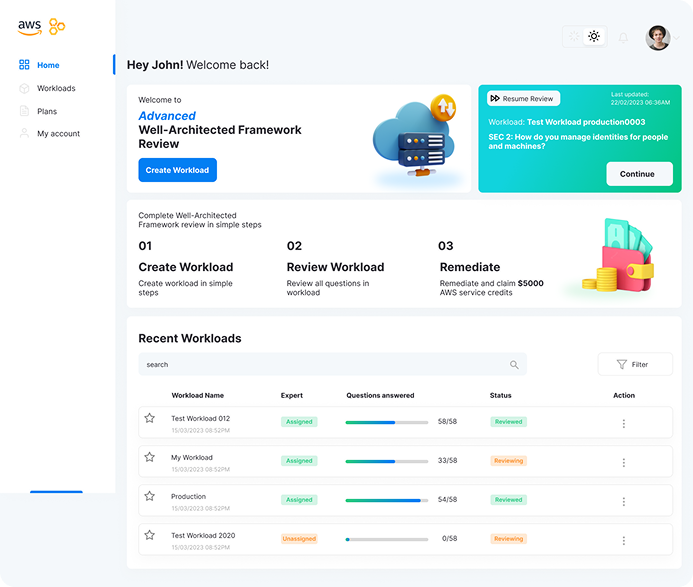Open the Filter button

pyautogui.click(x=635, y=365)
